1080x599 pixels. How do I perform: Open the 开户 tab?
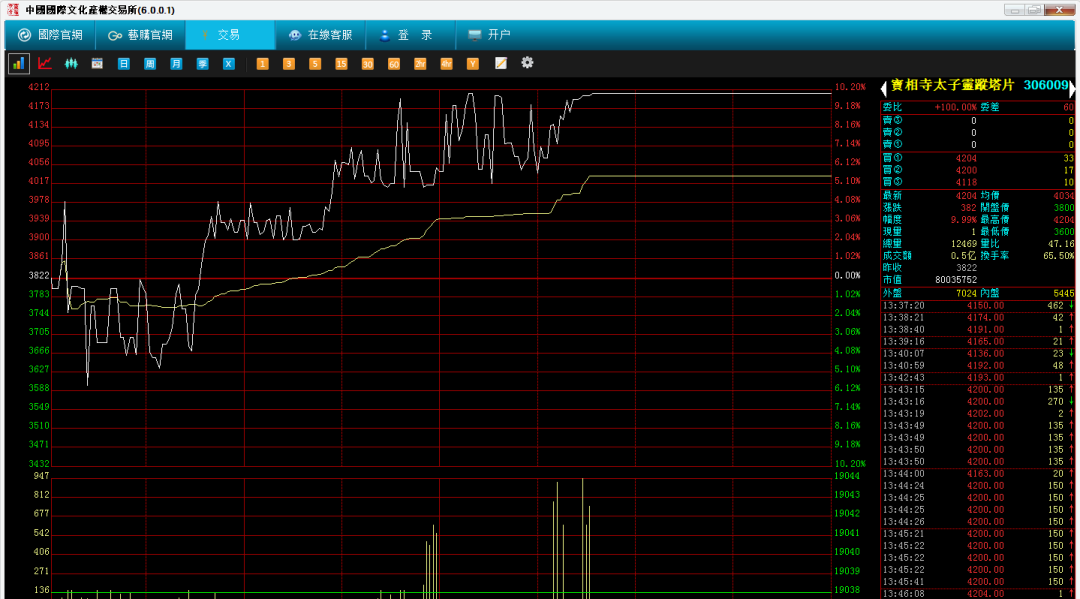[490, 34]
